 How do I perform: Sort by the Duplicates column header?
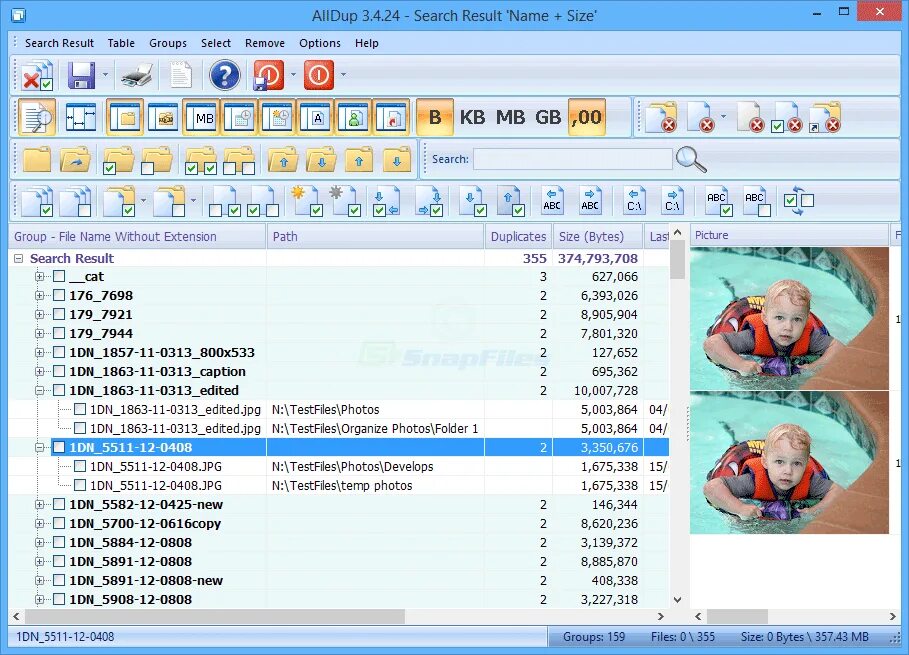pyautogui.click(x=518, y=236)
